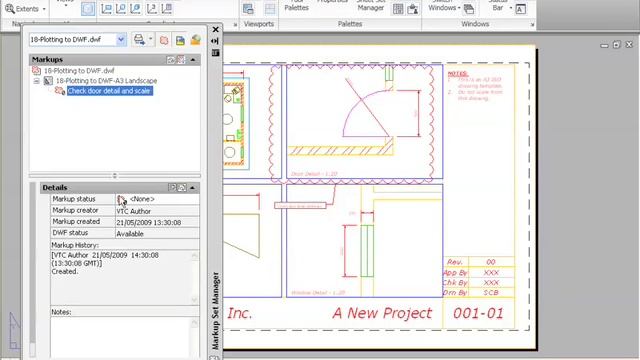Open the Extents zoom dropdown arrow

(44, 9)
